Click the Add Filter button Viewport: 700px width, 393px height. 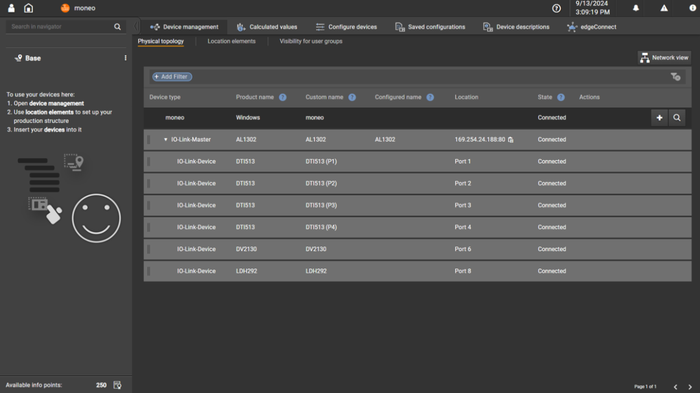click(x=172, y=77)
